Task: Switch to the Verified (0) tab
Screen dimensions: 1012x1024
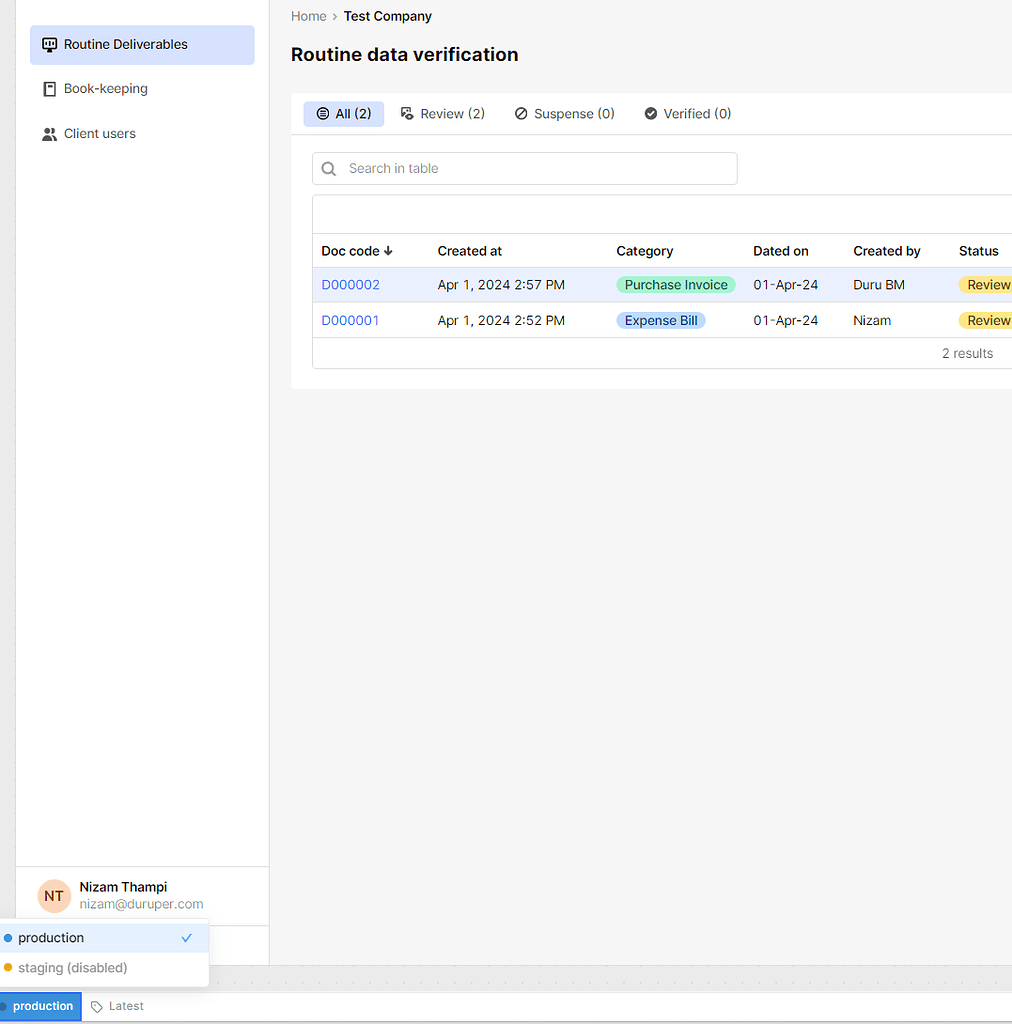Action: (x=687, y=113)
